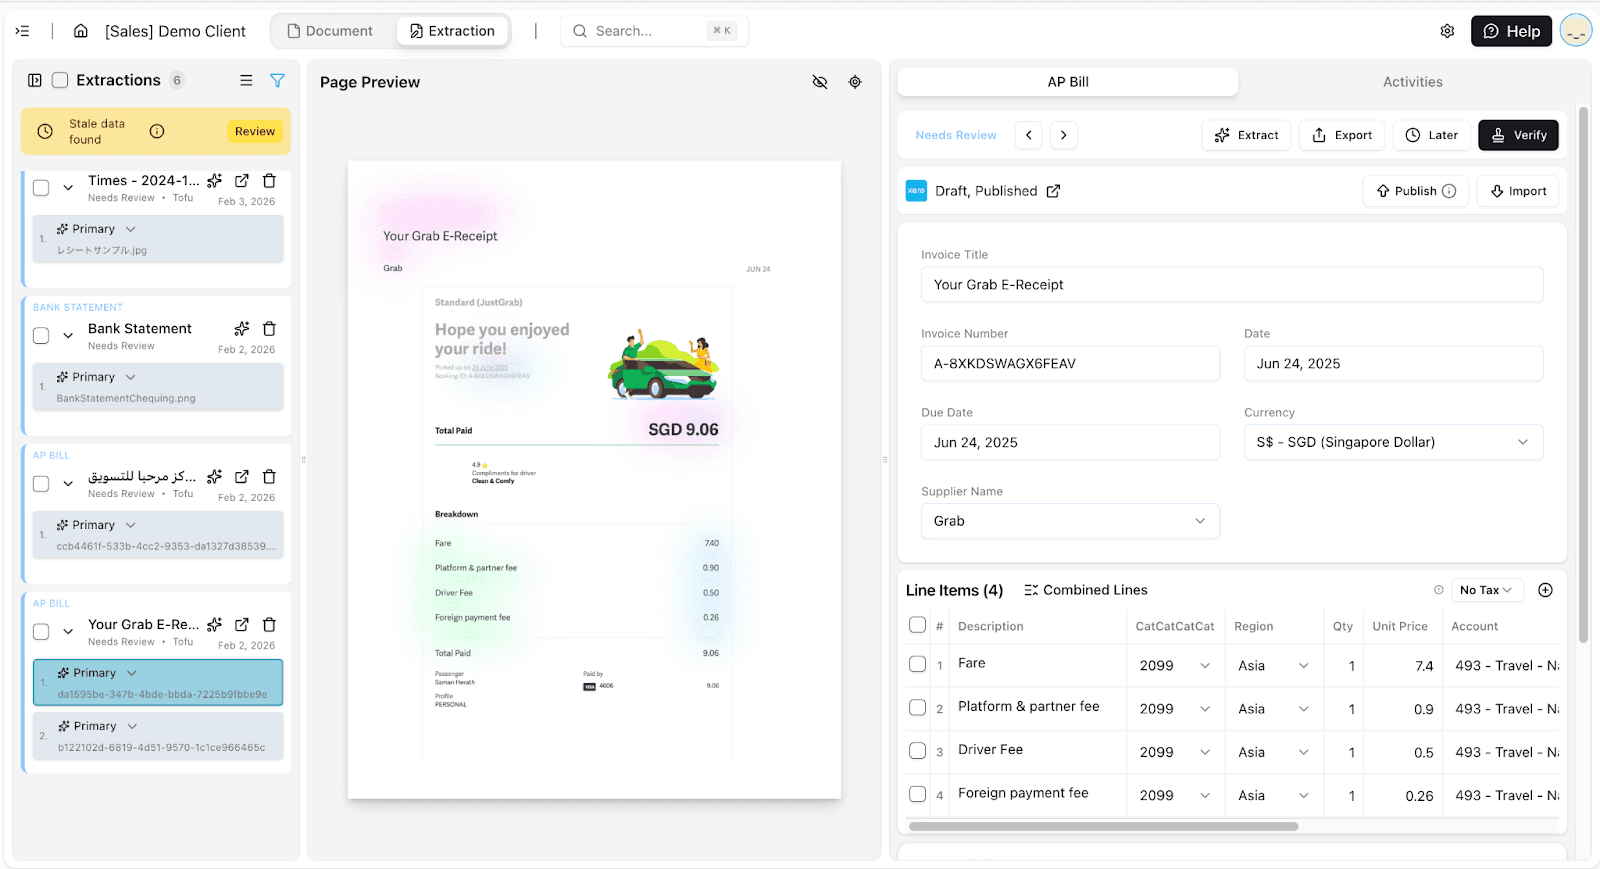Screen dimensions: 1600x869
Task: Open Currency SGD dropdown
Action: tap(1393, 442)
